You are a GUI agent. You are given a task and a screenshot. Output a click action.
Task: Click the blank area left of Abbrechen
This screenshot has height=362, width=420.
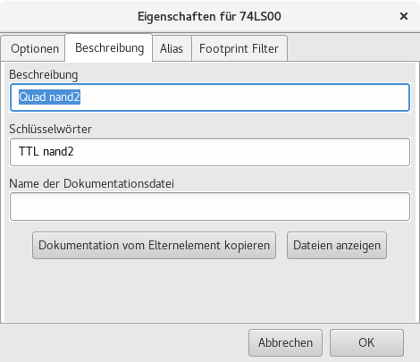[123, 343]
